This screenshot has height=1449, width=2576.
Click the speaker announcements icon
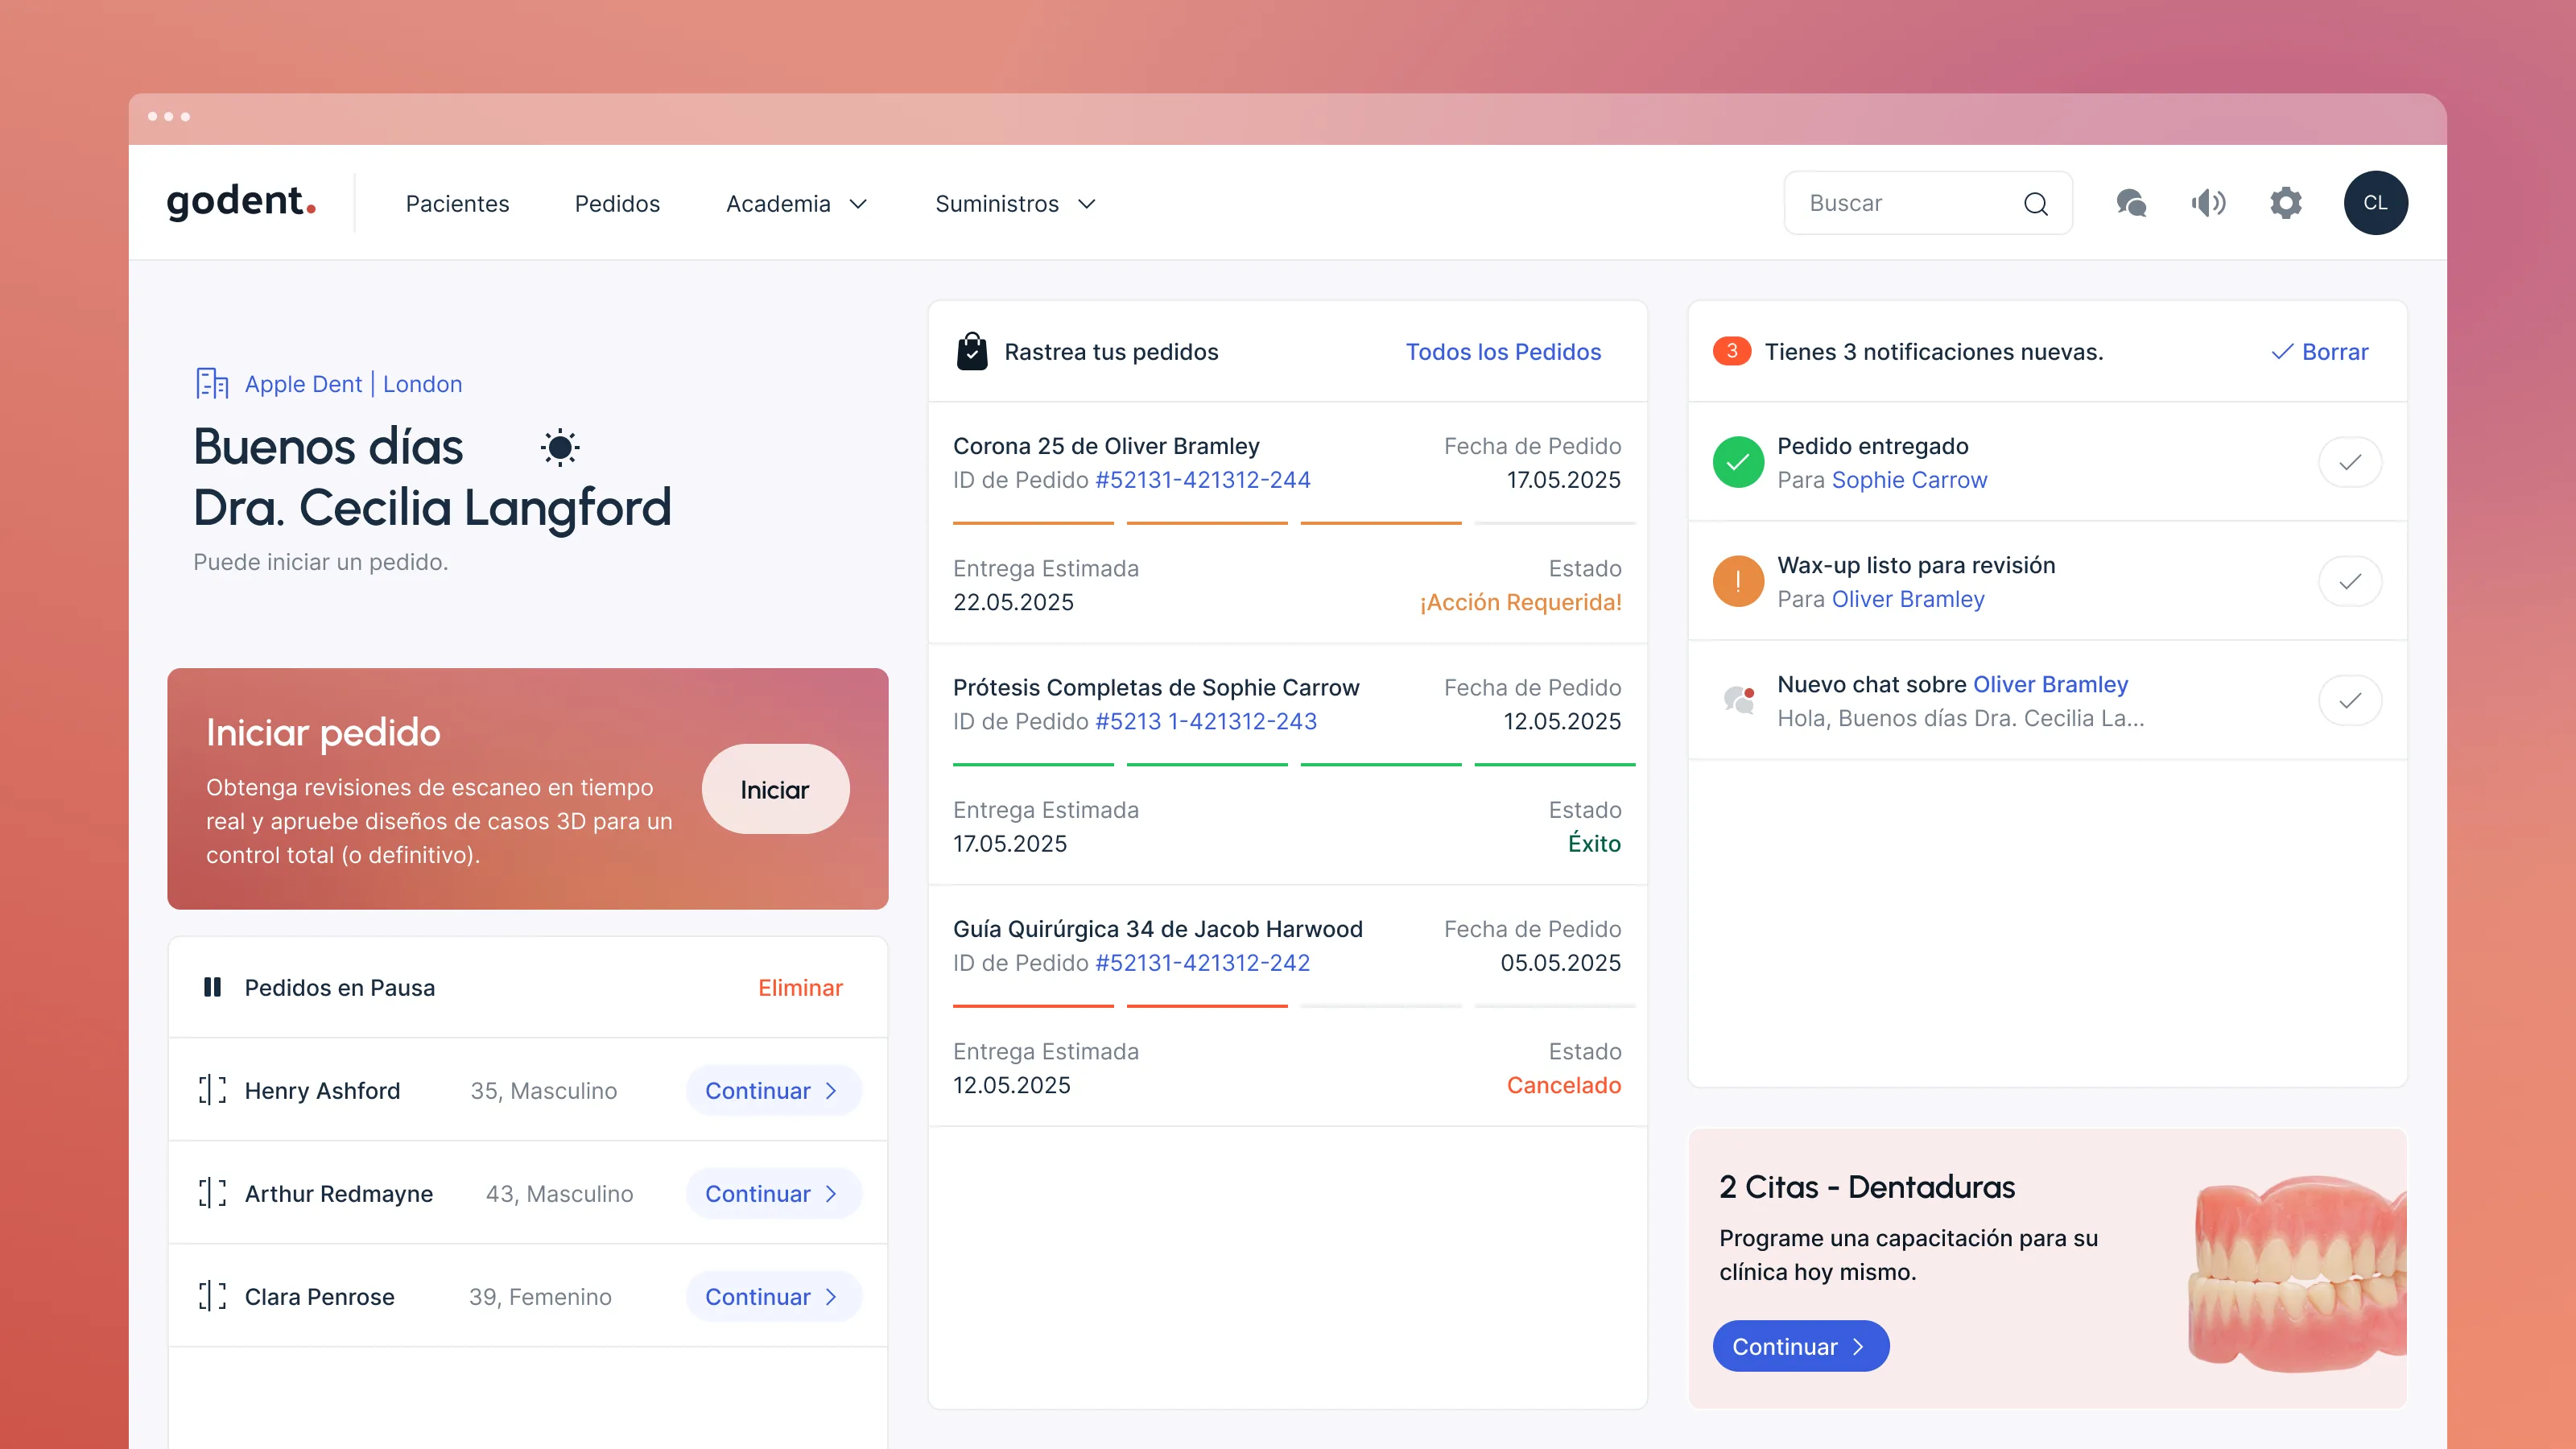[x=2208, y=203]
